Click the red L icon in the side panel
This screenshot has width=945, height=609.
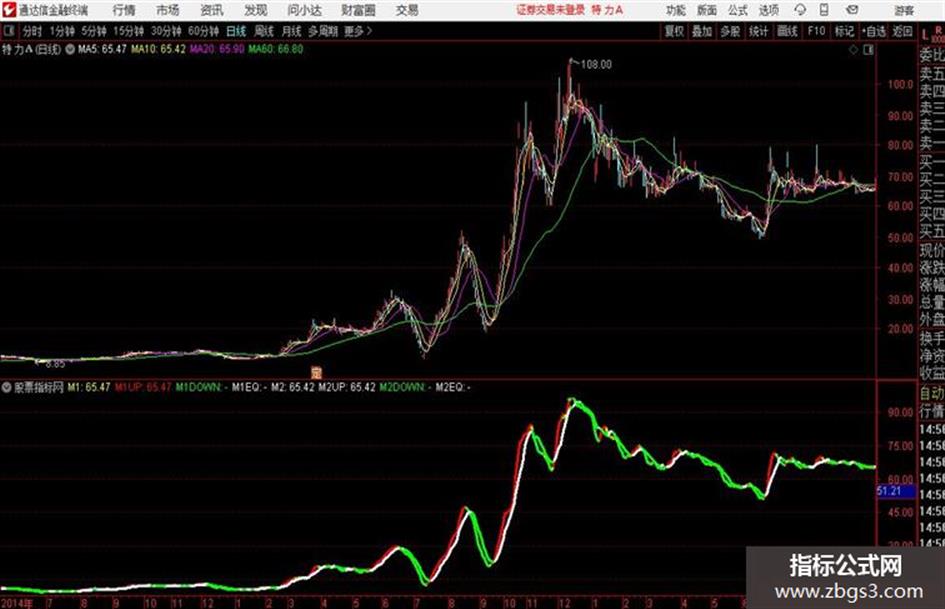pyautogui.click(x=925, y=35)
